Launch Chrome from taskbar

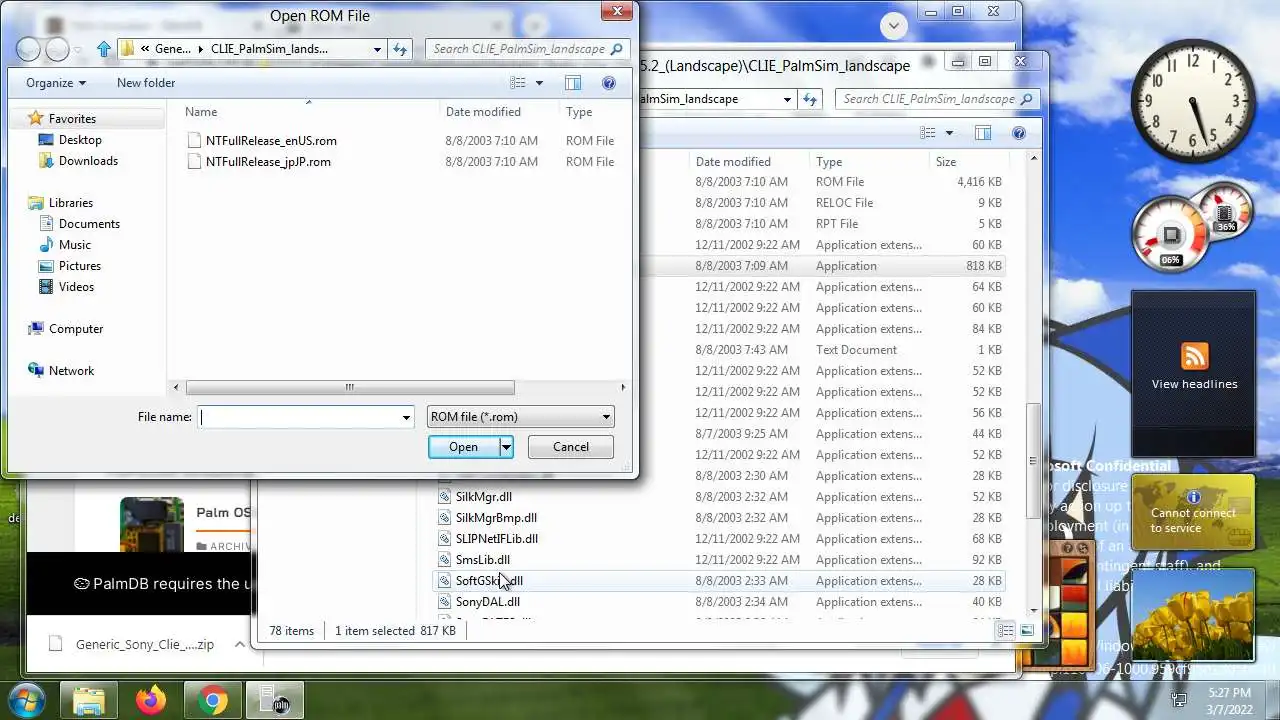point(212,700)
